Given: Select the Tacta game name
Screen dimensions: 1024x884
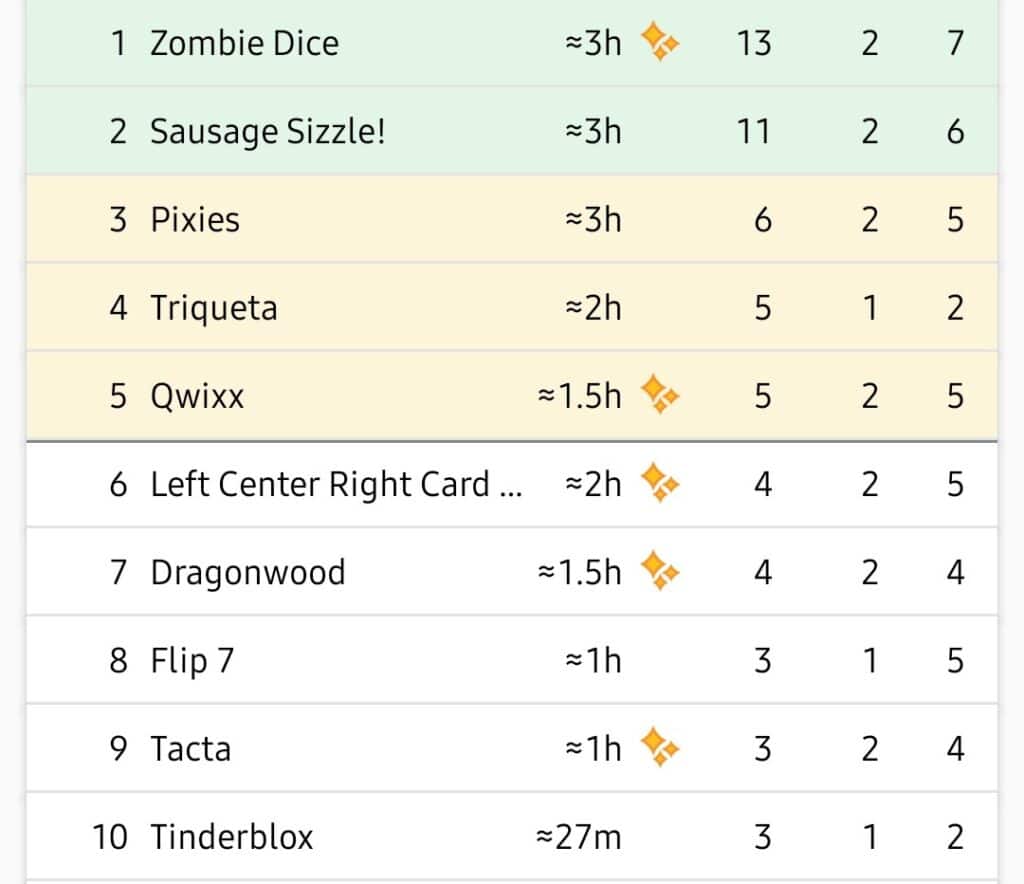Looking at the screenshot, I should (191, 749).
